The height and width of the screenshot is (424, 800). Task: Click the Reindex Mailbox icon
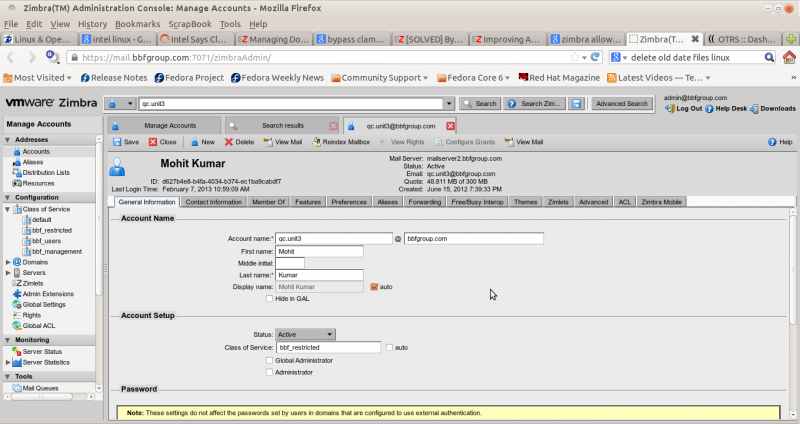(x=317, y=142)
